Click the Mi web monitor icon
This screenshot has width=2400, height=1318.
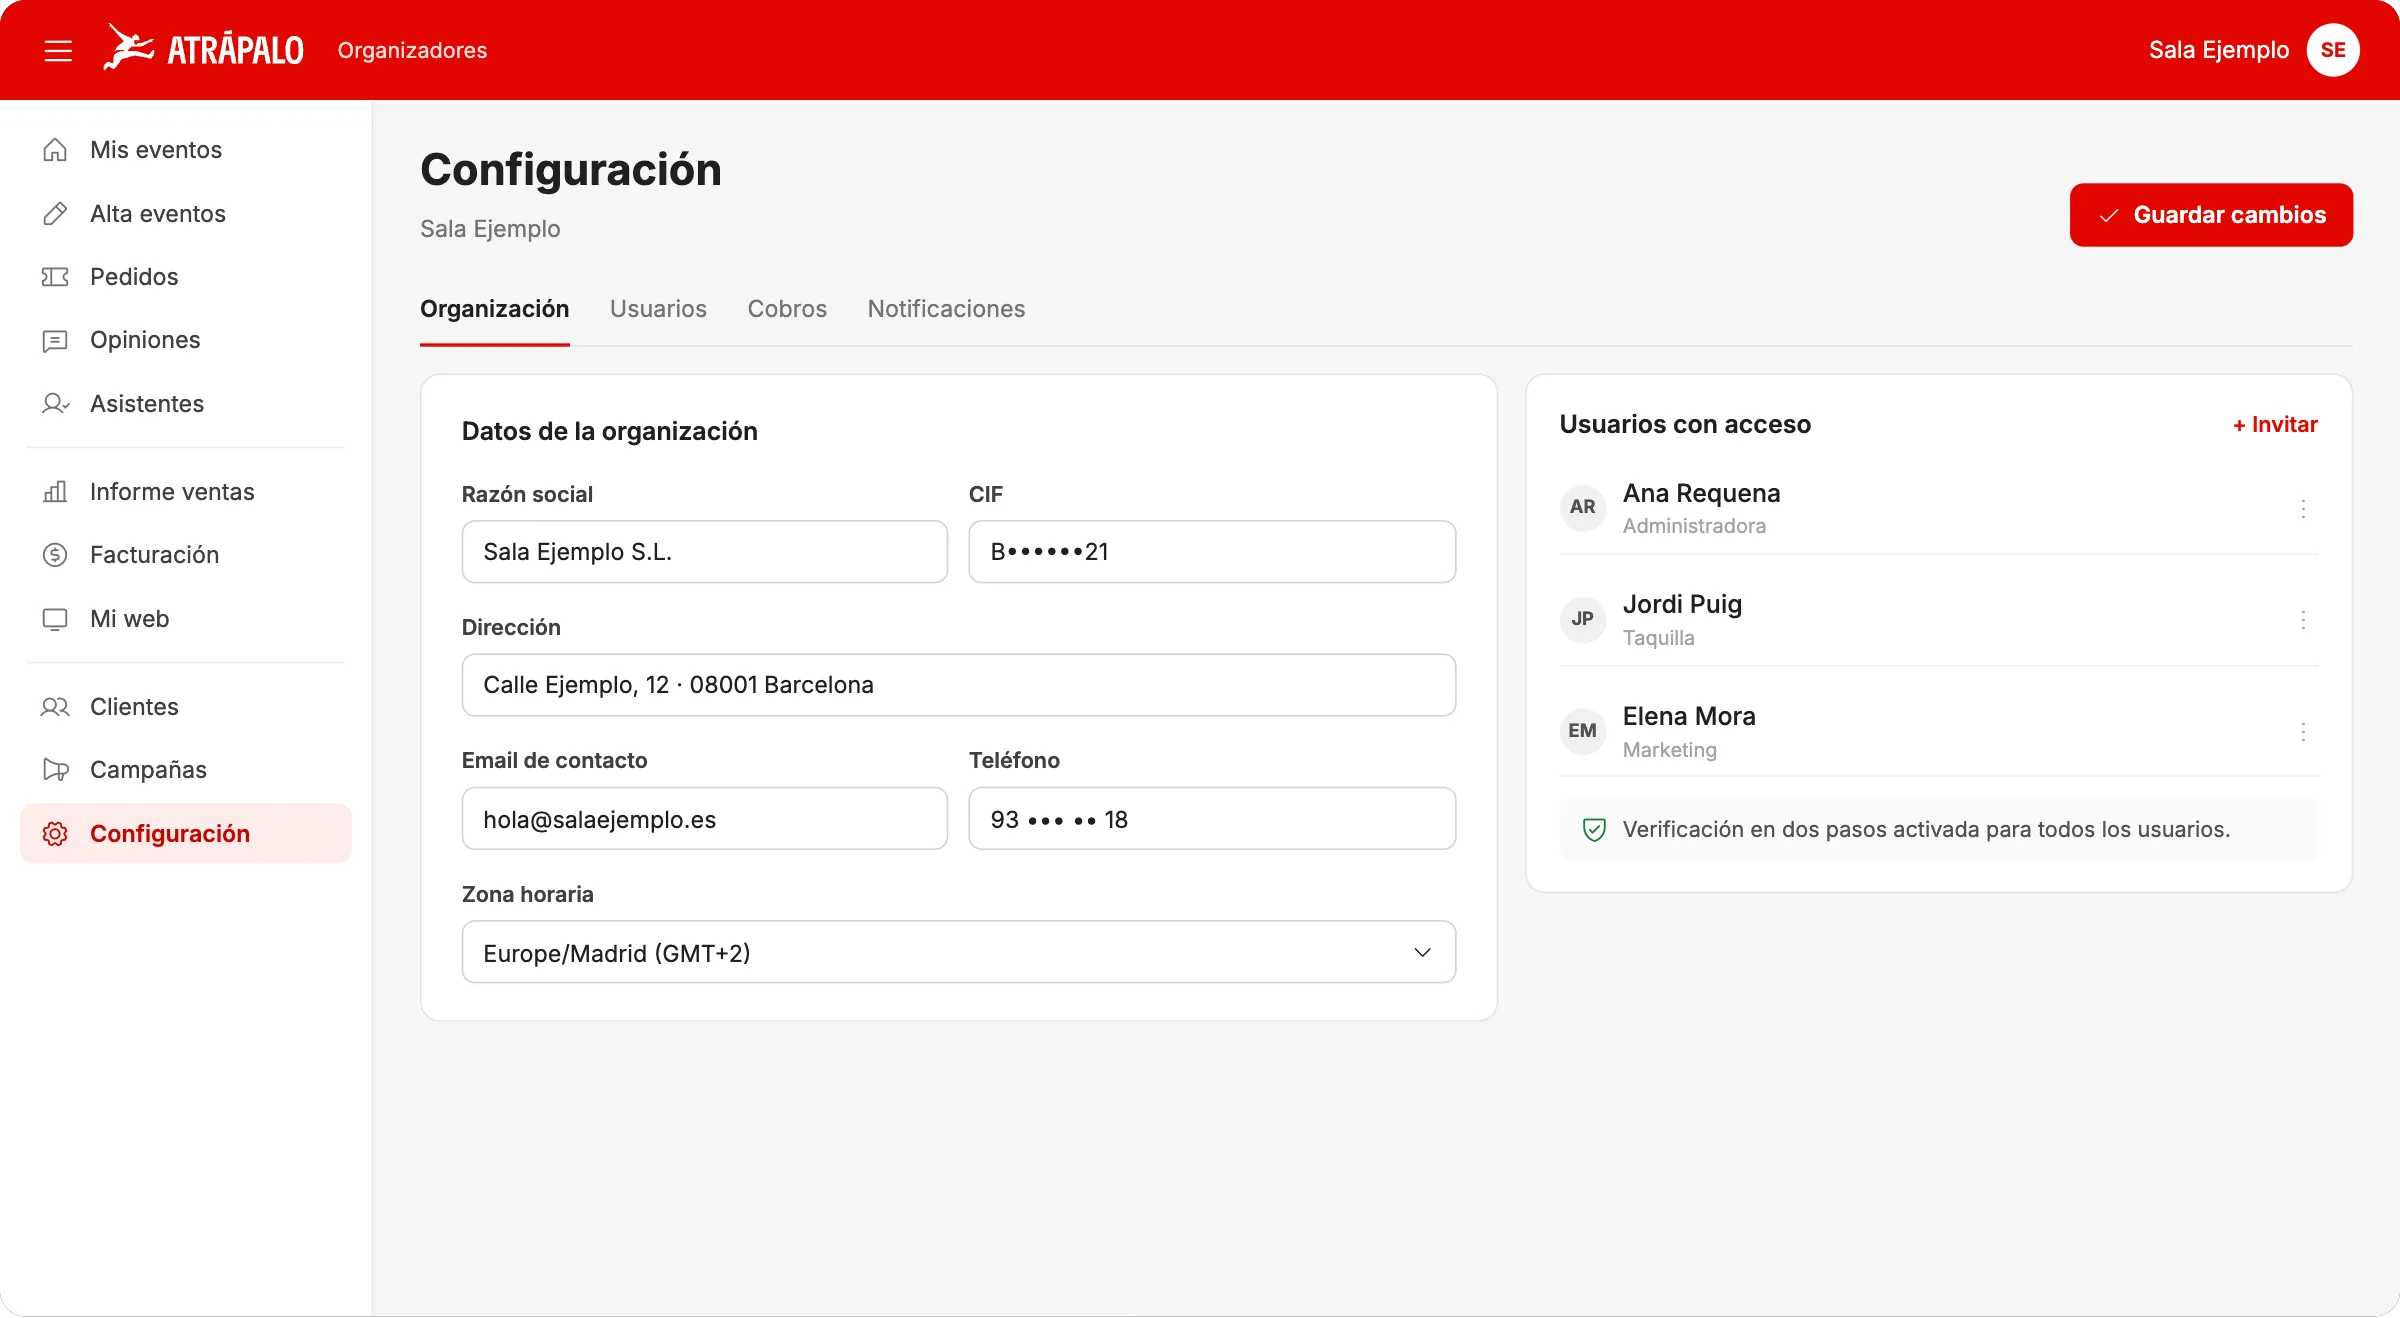tap(55, 619)
